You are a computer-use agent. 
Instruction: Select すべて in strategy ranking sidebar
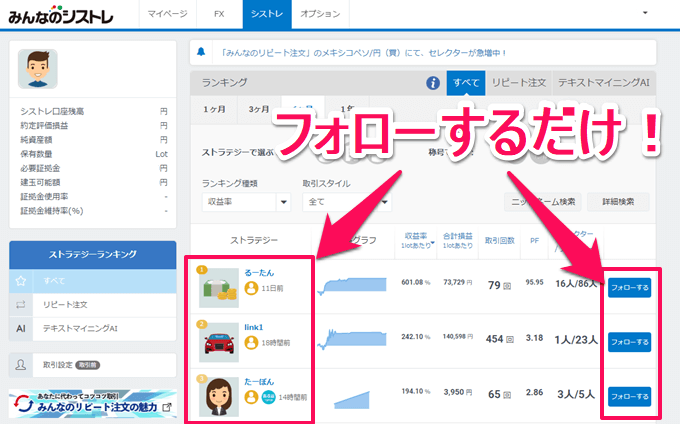click(92, 281)
